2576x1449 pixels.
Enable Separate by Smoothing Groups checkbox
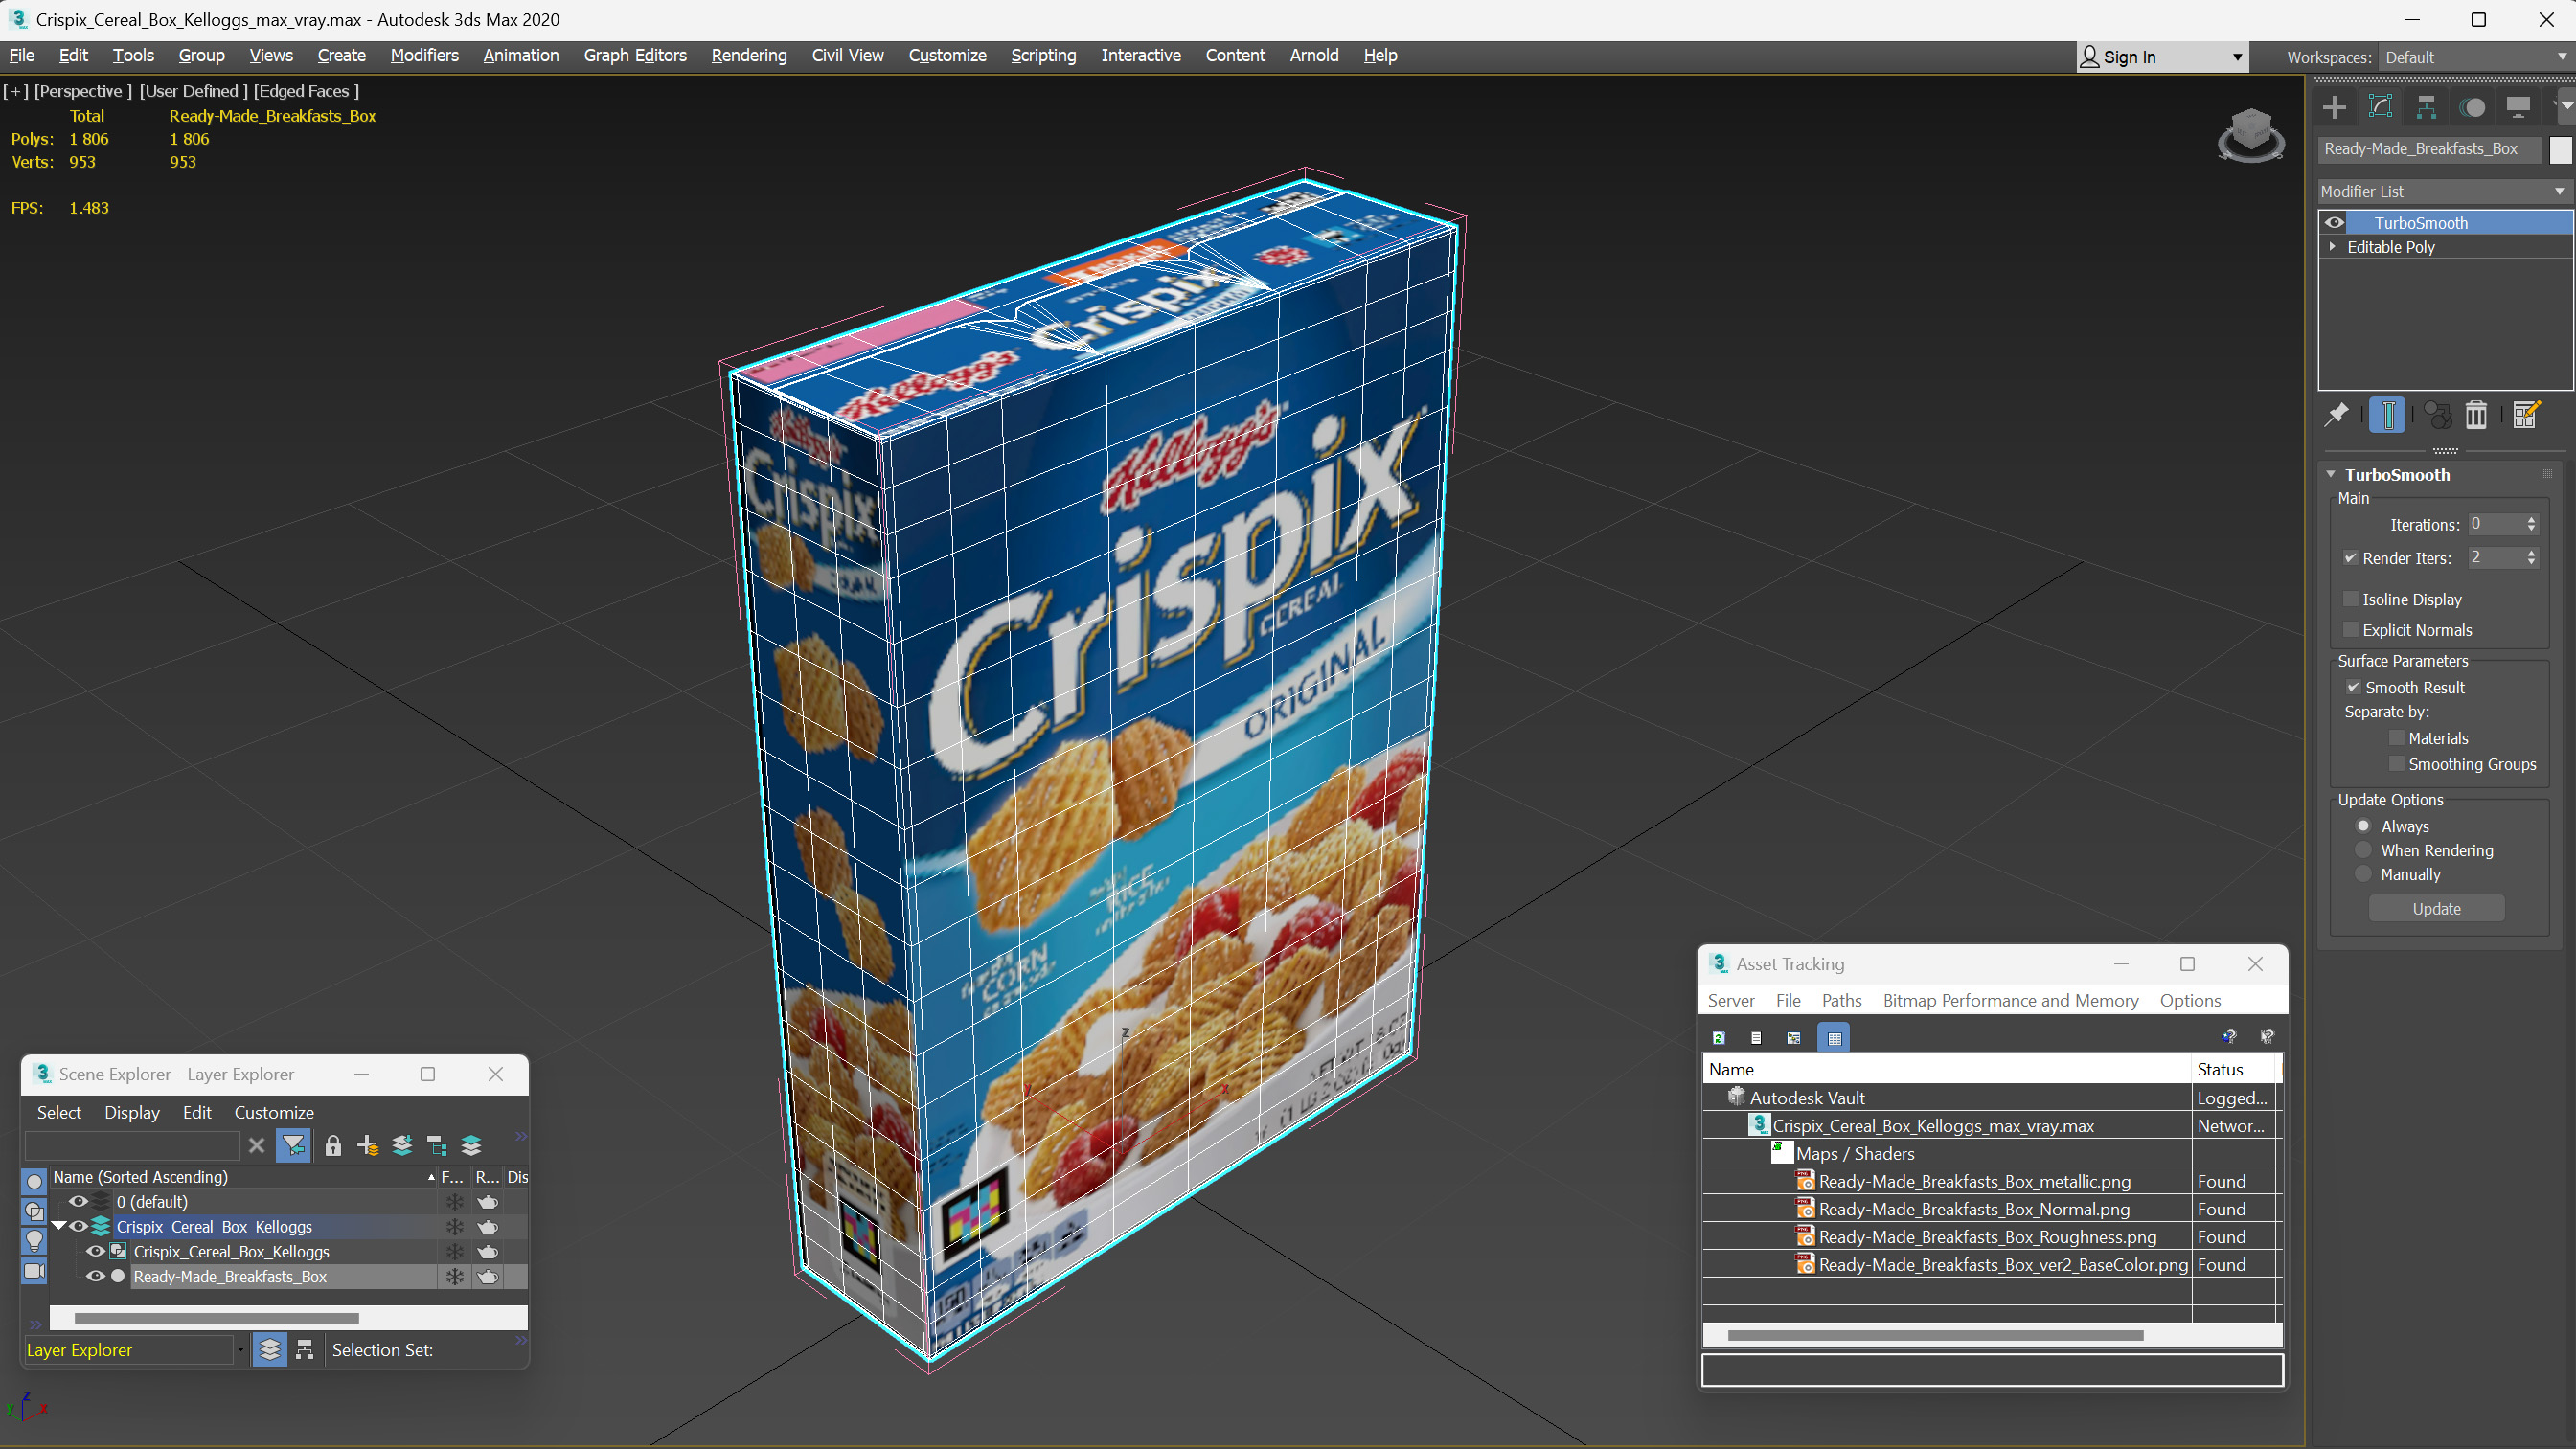[x=2396, y=764]
